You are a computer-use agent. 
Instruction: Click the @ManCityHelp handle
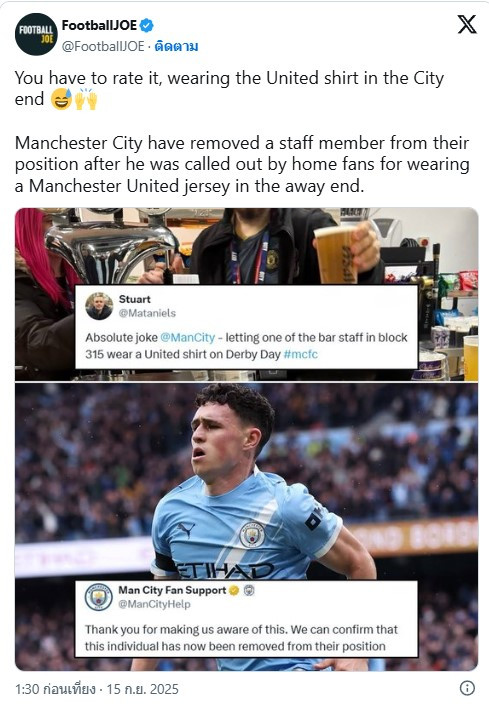[x=154, y=604]
